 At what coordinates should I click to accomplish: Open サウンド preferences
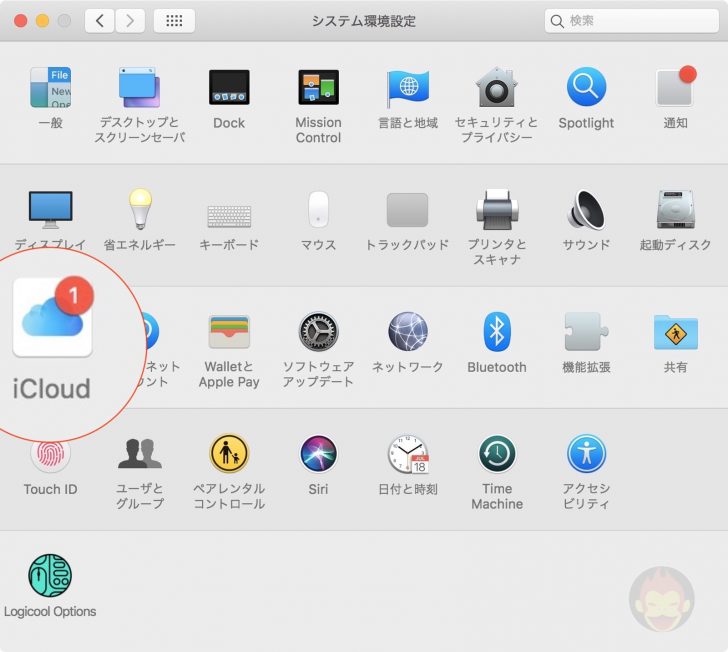pos(586,210)
